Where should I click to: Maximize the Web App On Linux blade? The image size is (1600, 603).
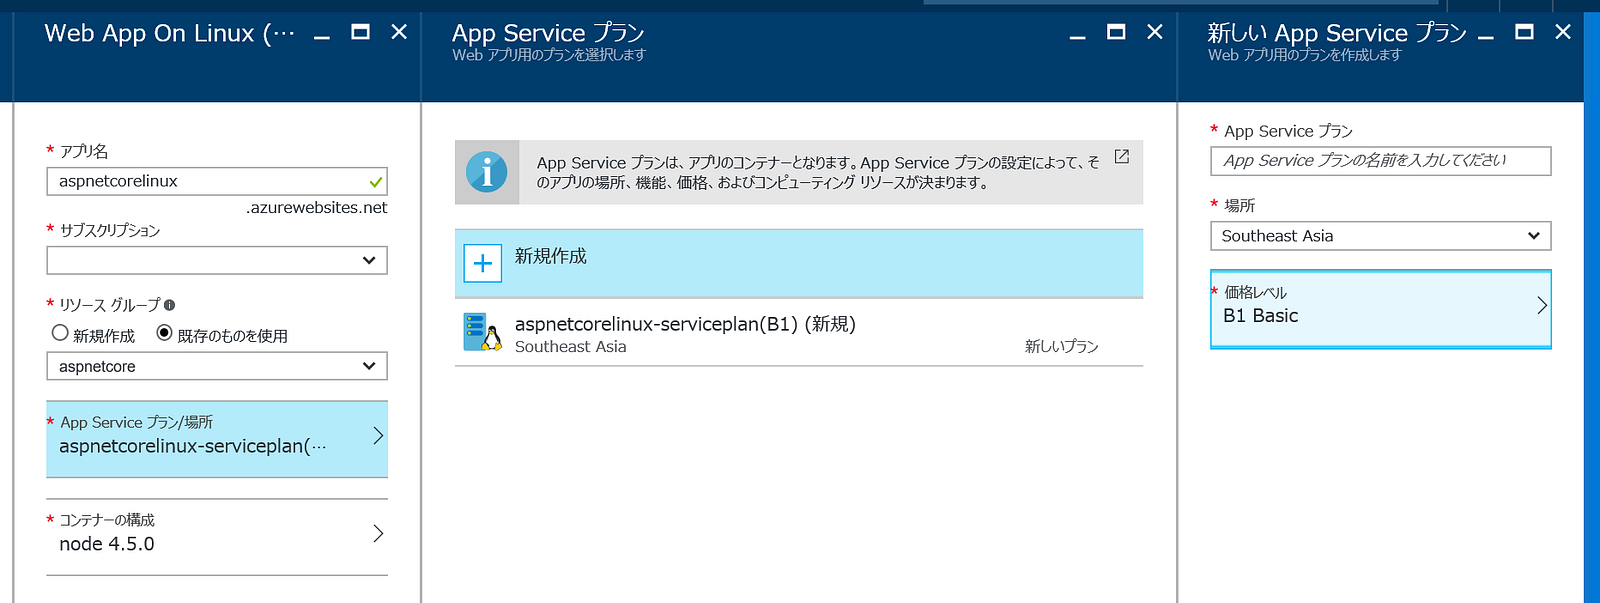360,32
